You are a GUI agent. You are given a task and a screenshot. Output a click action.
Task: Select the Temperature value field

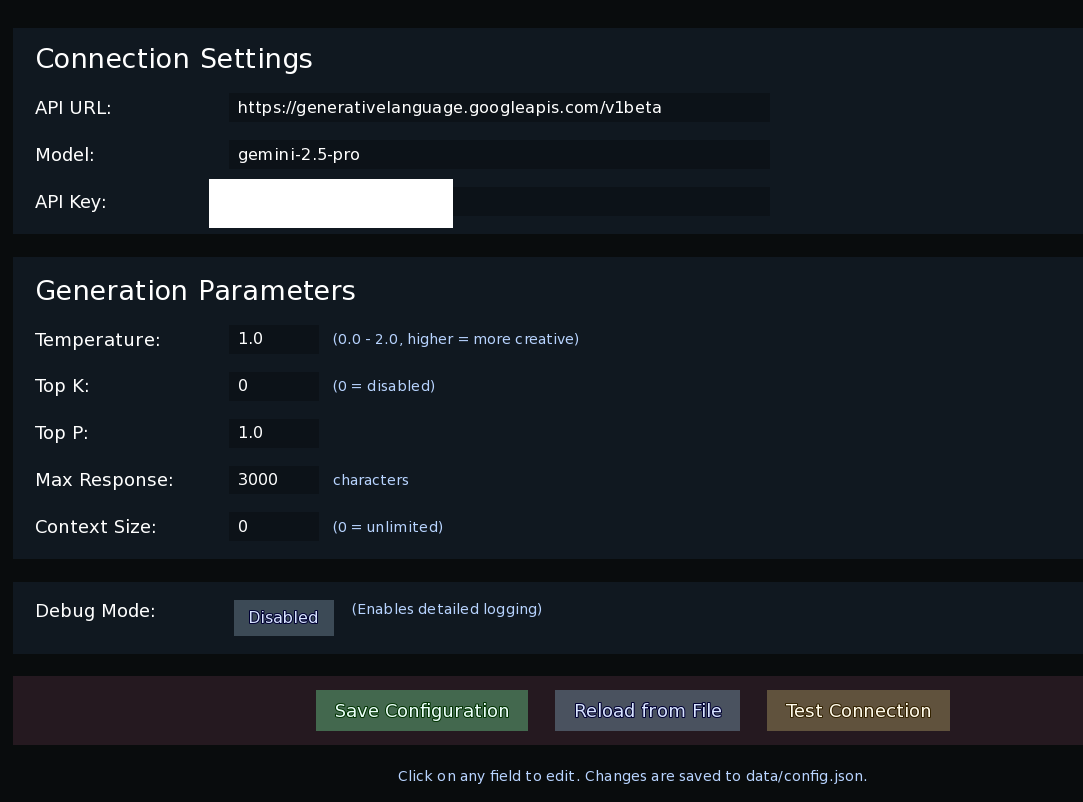click(x=273, y=339)
